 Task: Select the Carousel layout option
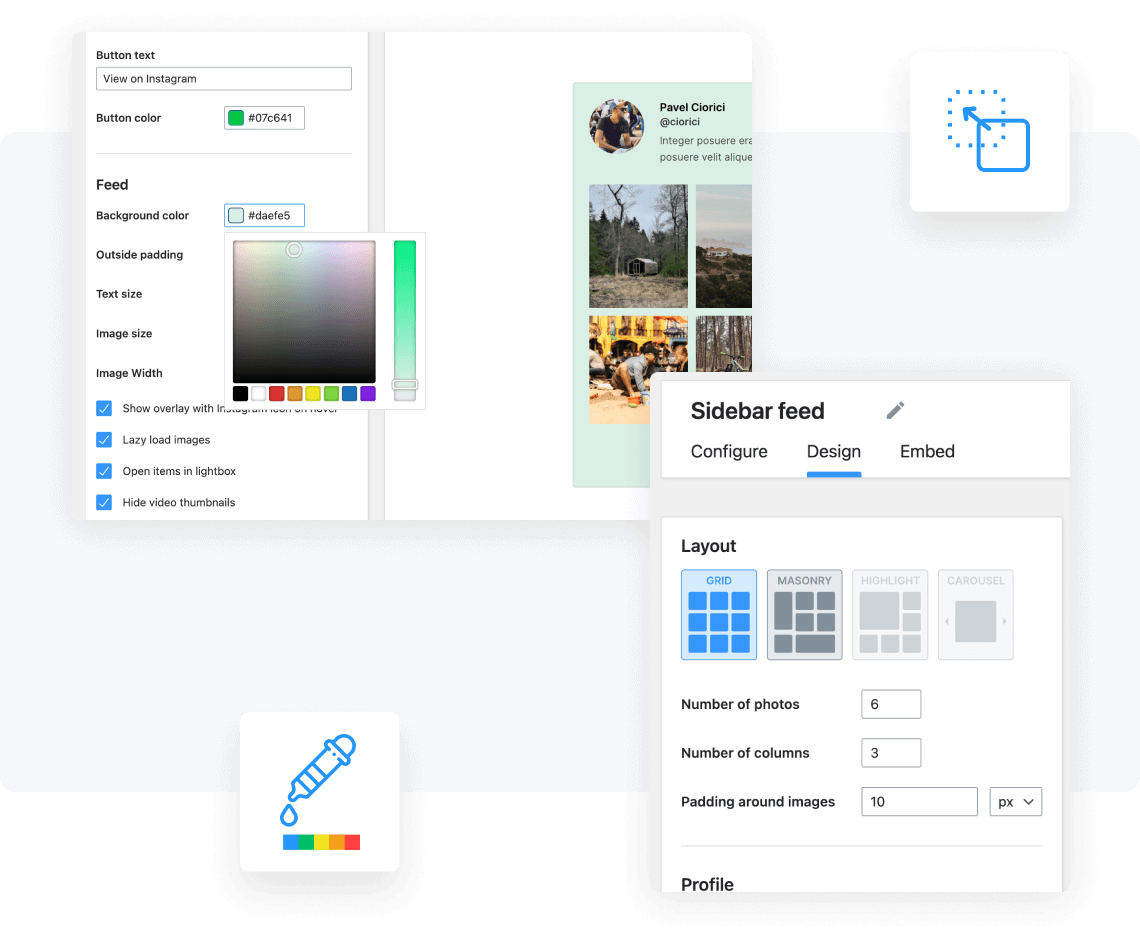tap(975, 614)
